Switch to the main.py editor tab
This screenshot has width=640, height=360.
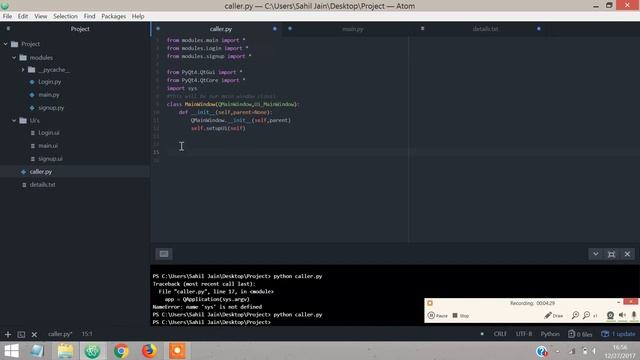click(353, 29)
